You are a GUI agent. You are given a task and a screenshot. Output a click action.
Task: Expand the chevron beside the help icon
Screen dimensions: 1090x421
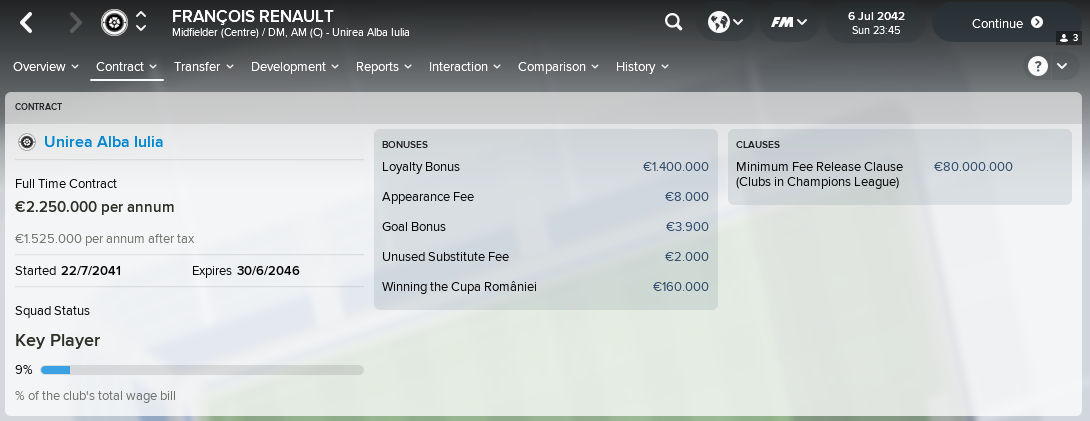click(x=1062, y=66)
